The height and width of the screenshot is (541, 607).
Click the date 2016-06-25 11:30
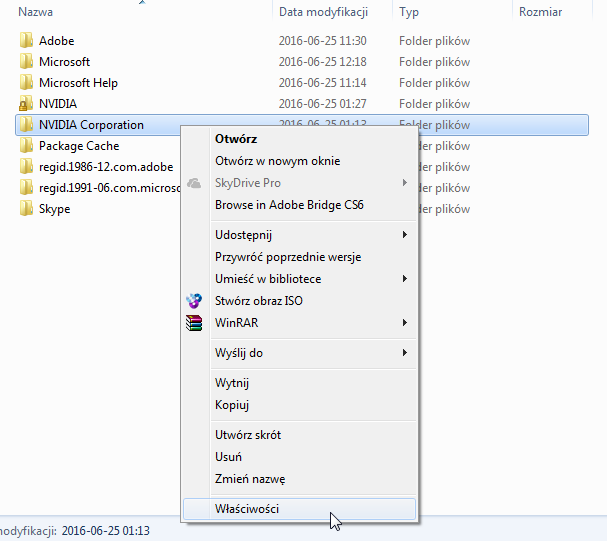point(322,41)
